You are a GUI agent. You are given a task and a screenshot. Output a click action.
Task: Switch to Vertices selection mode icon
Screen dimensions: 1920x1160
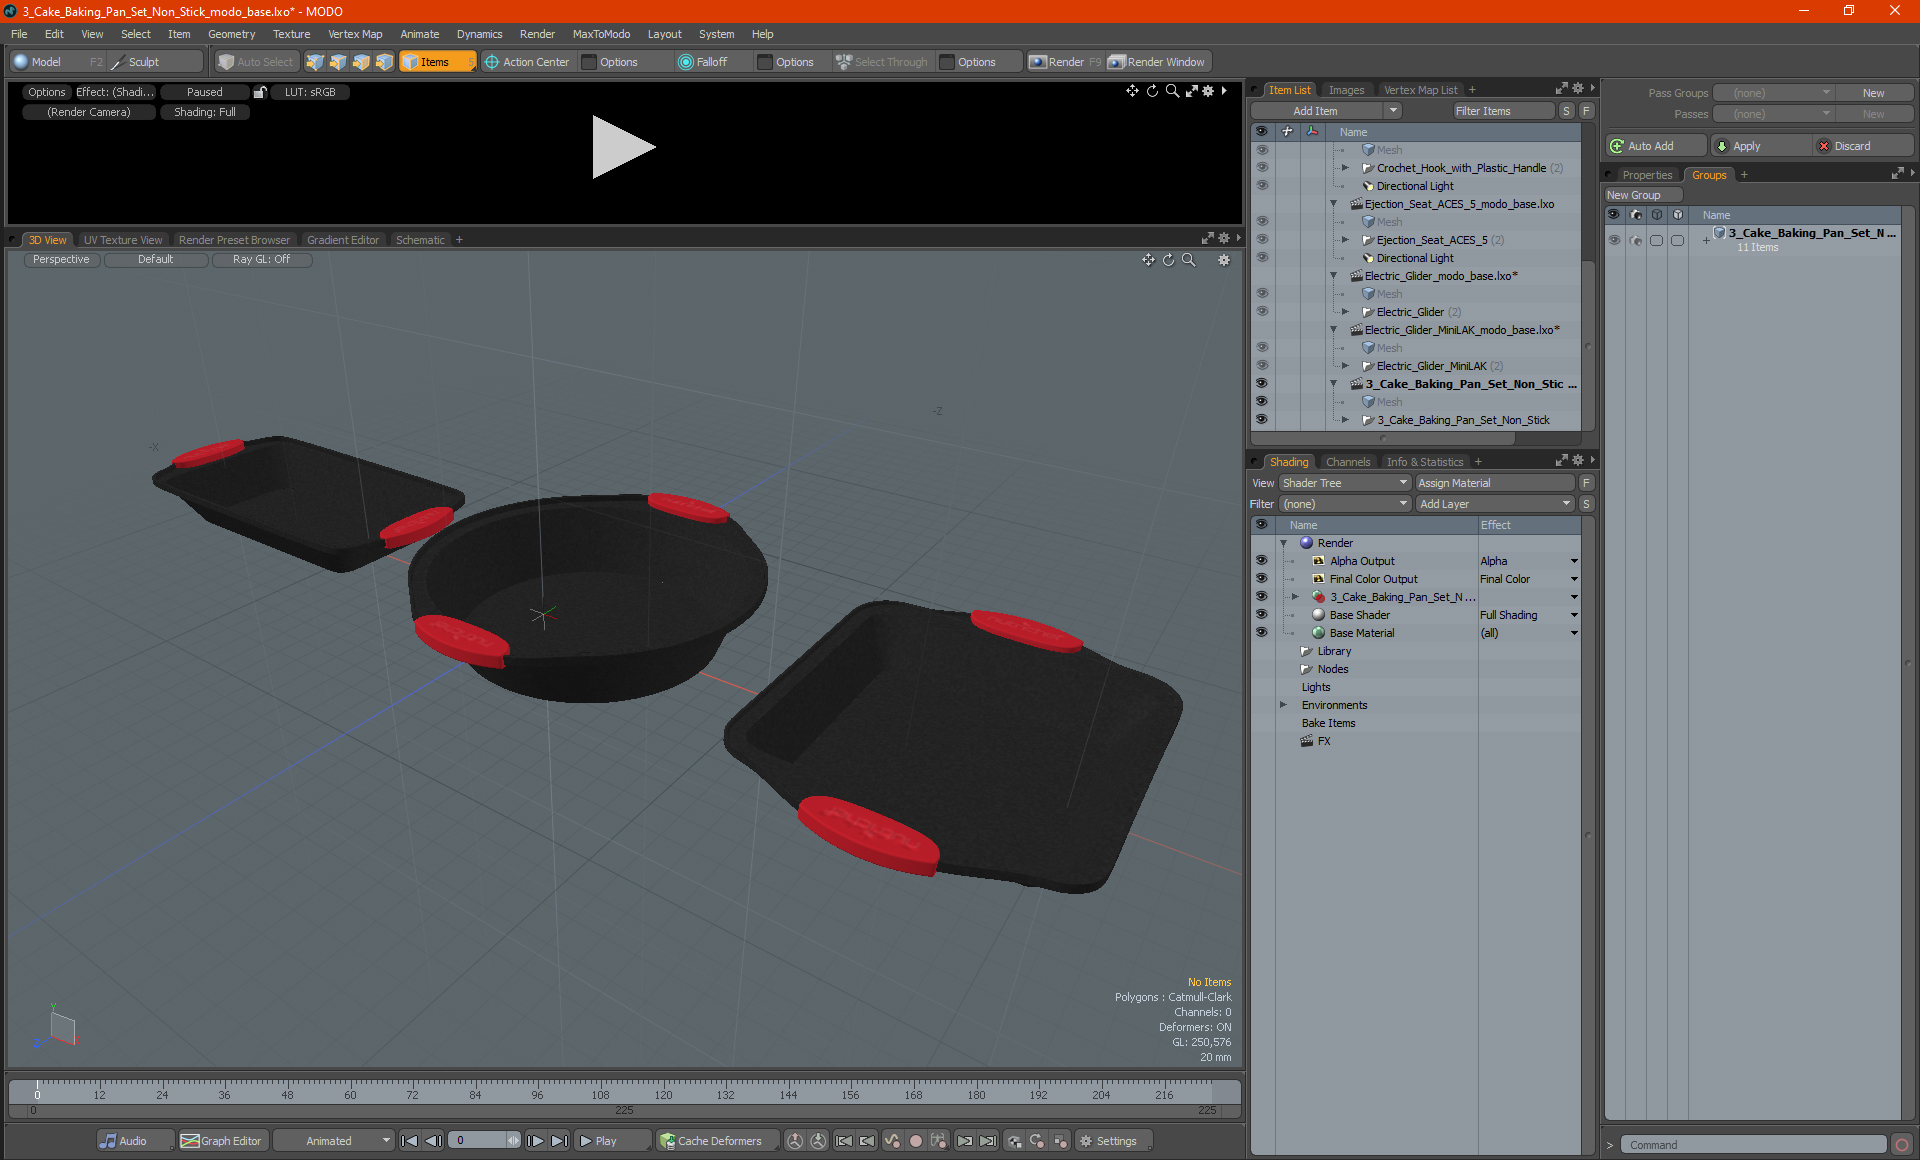pyautogui.click(x=315, y=62)
